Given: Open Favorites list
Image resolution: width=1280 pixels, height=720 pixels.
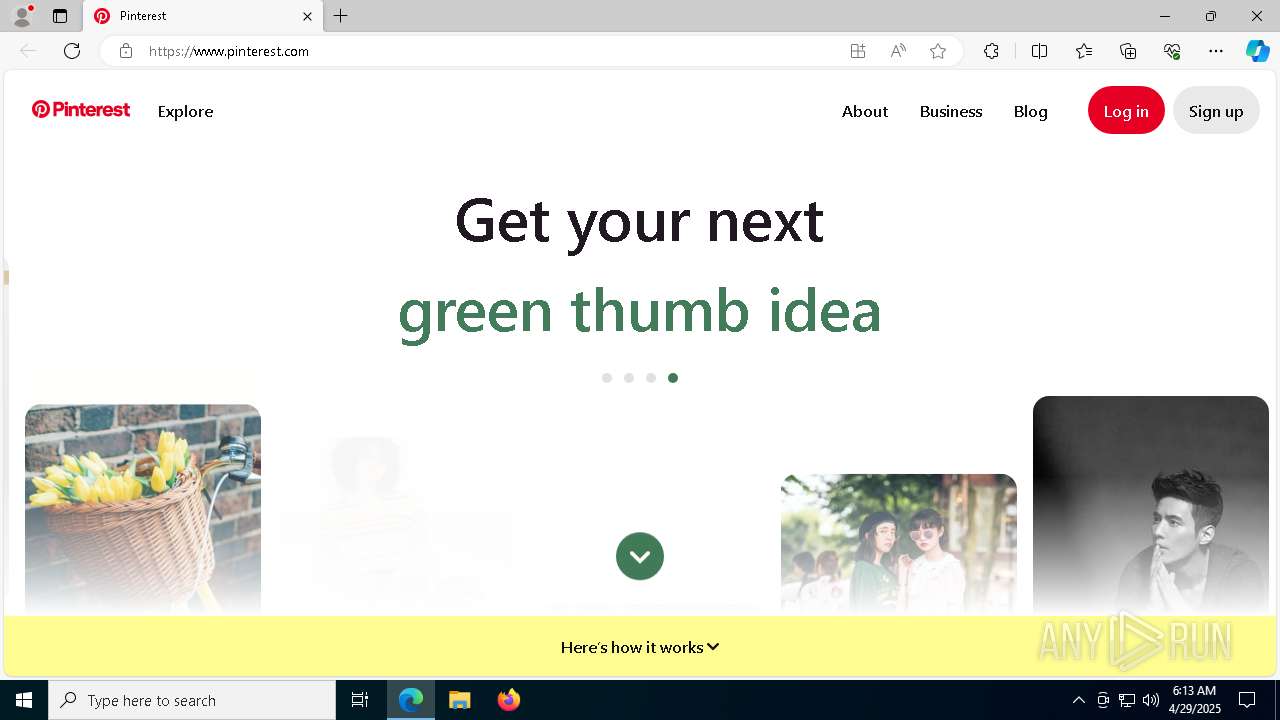Looking at the screenshot, I should (1084, 51).
